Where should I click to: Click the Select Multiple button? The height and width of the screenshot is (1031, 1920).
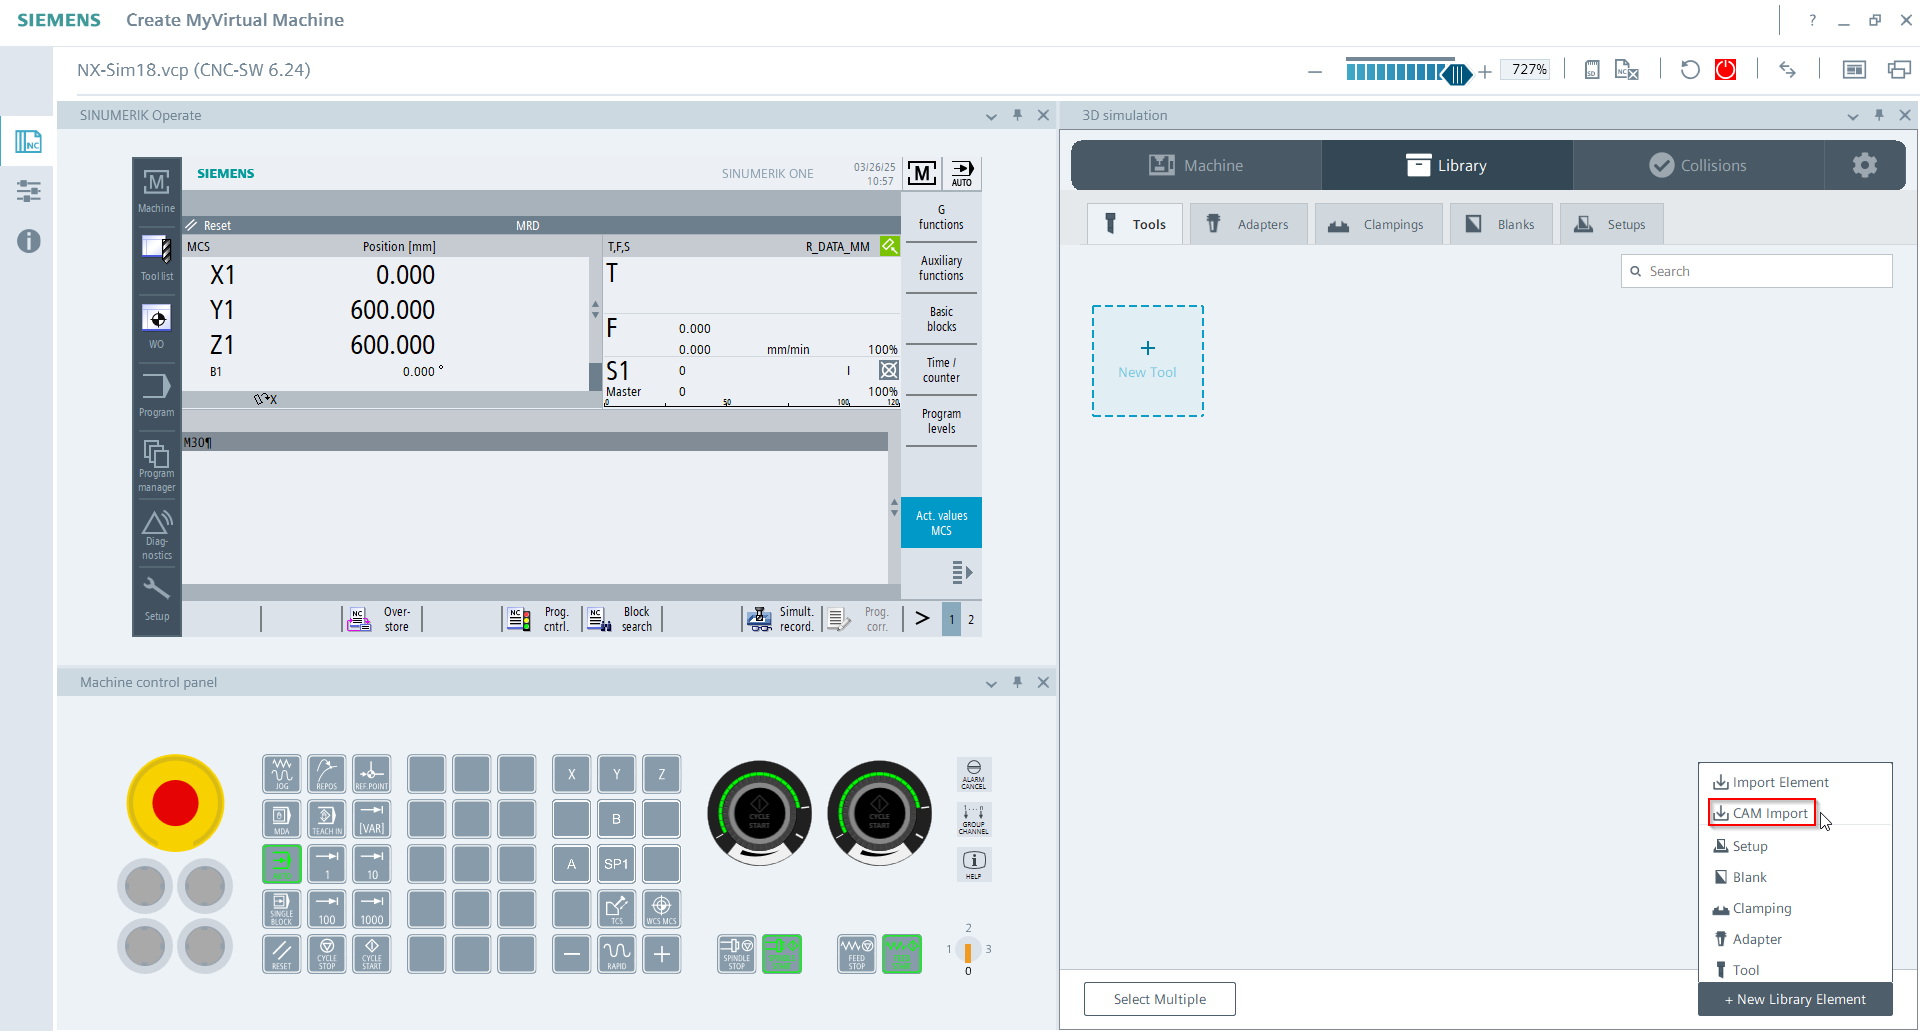pos(1159,998)
